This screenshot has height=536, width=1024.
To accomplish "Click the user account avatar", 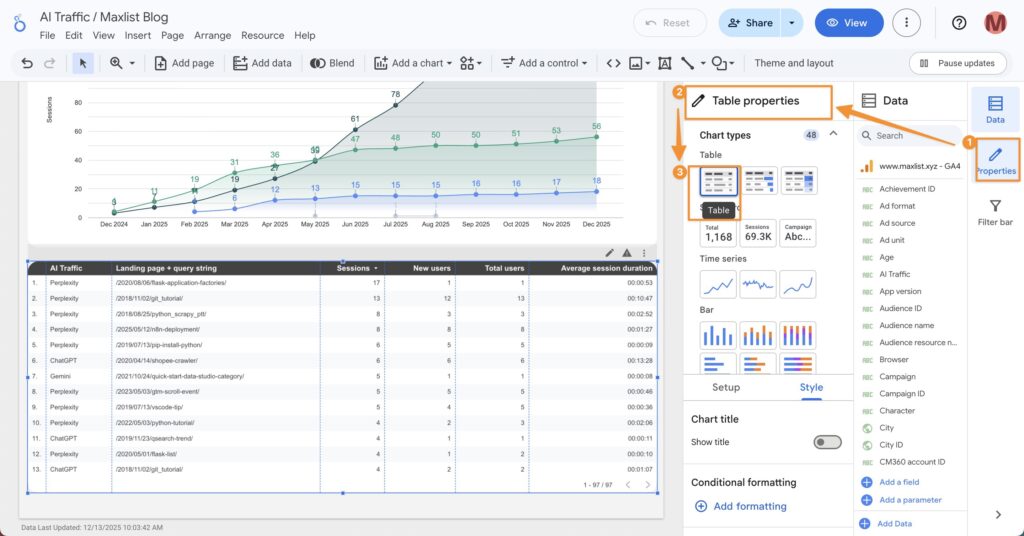I will [x=995, y=23].
